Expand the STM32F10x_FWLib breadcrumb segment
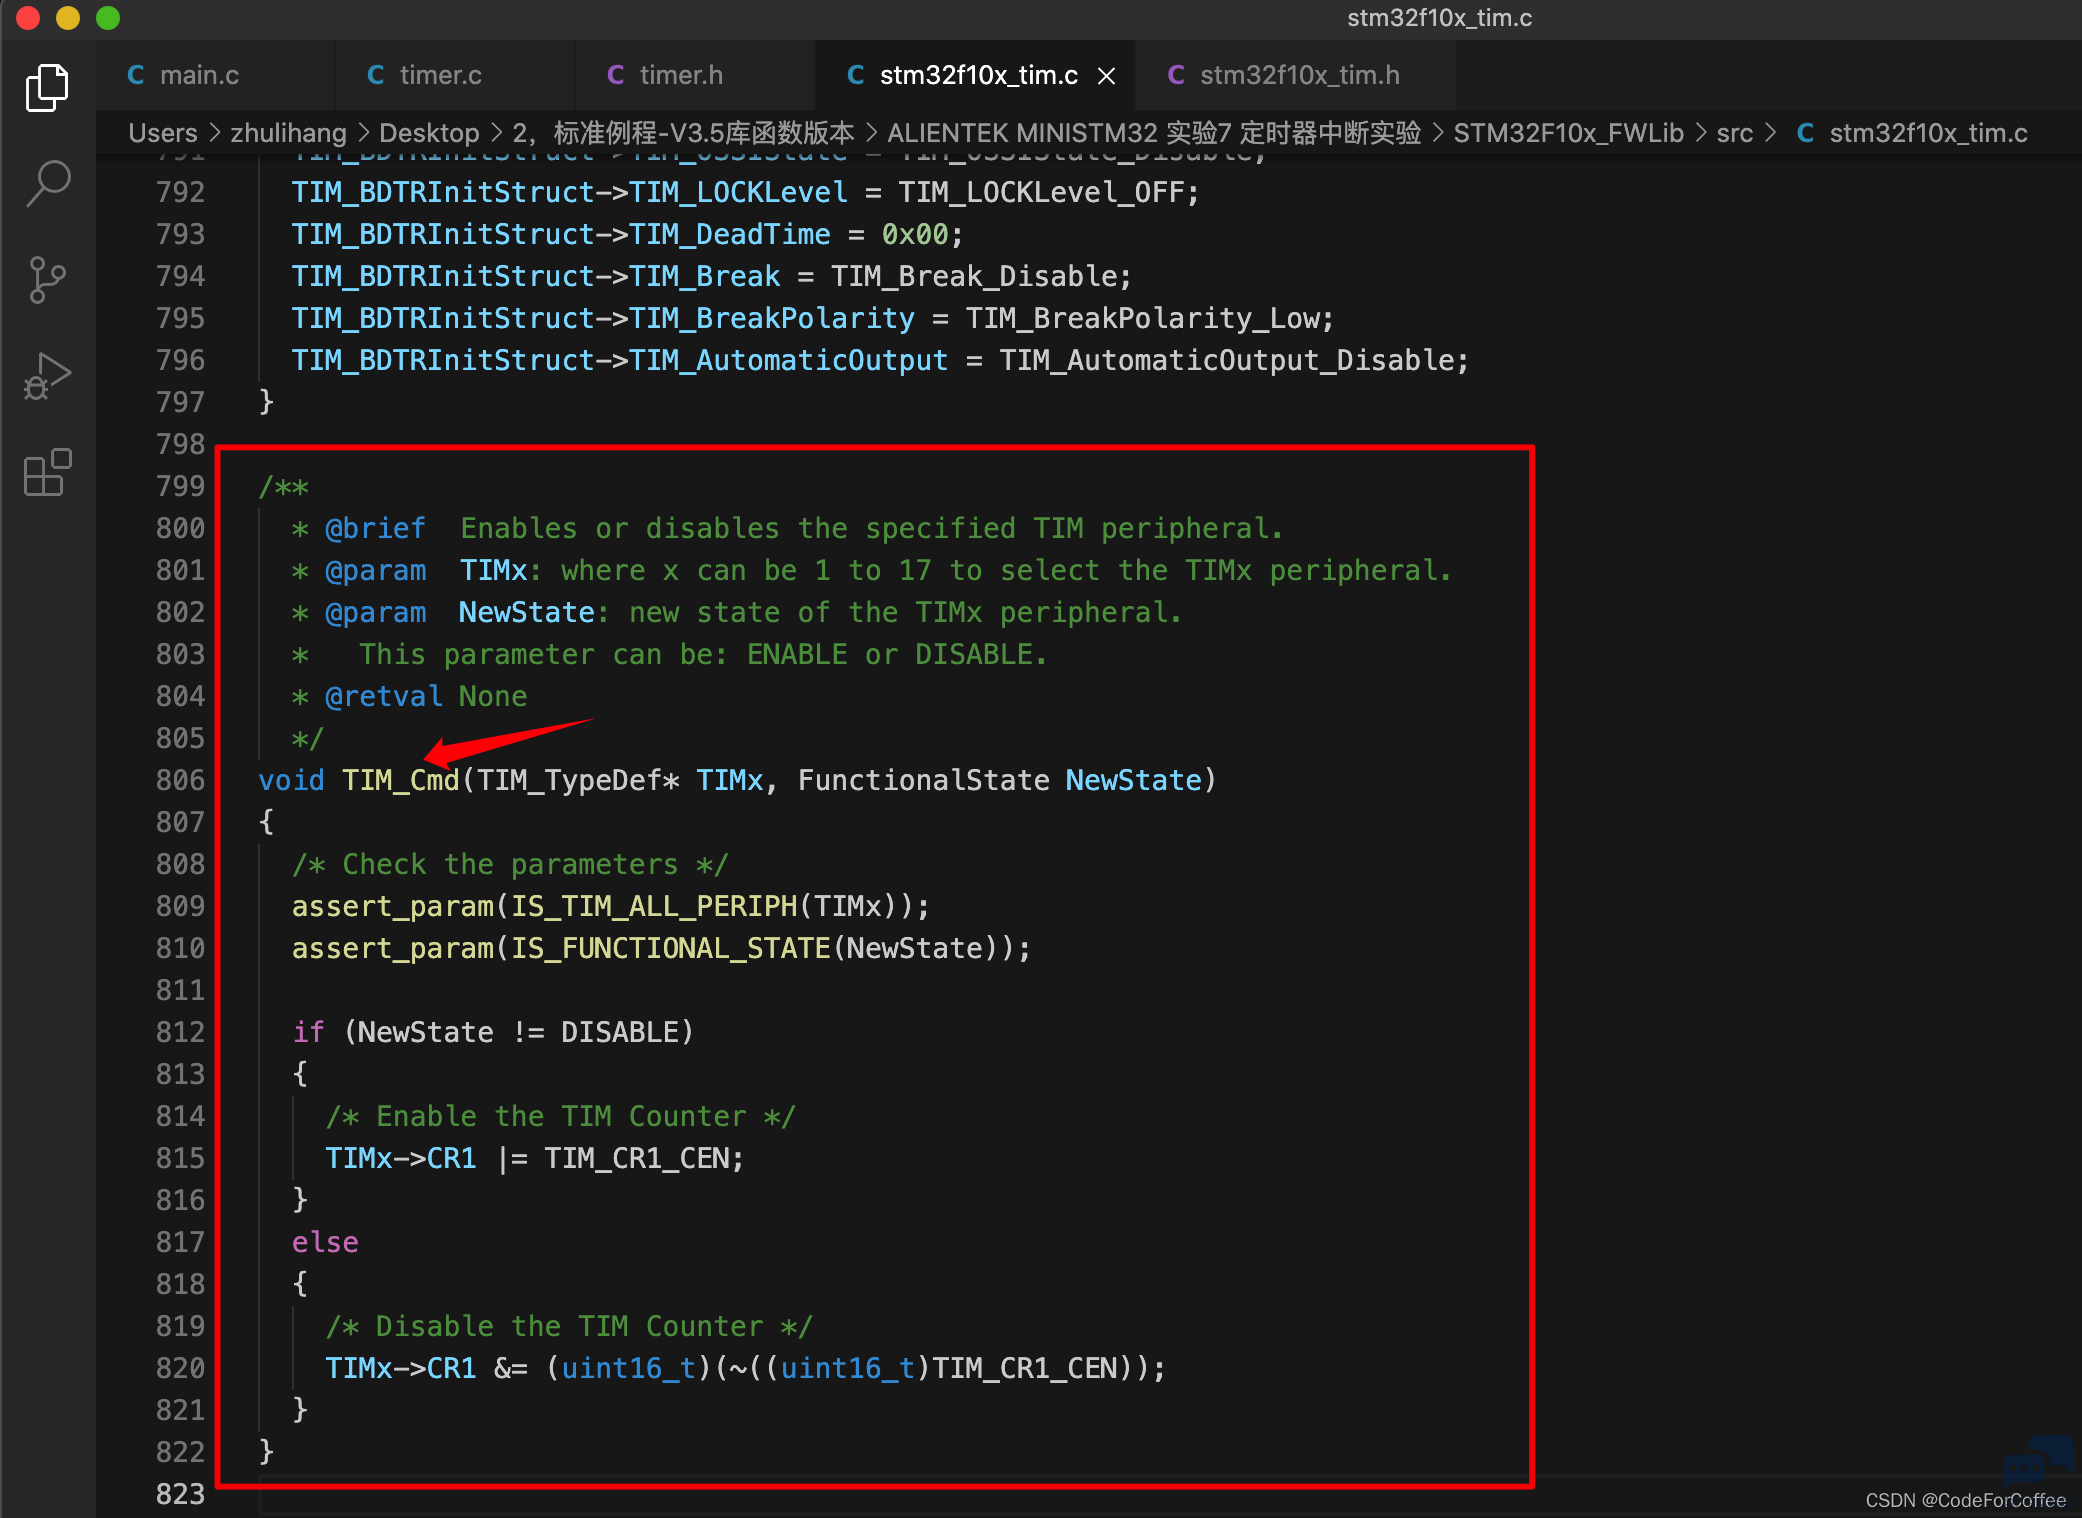 click(1568, 133)
